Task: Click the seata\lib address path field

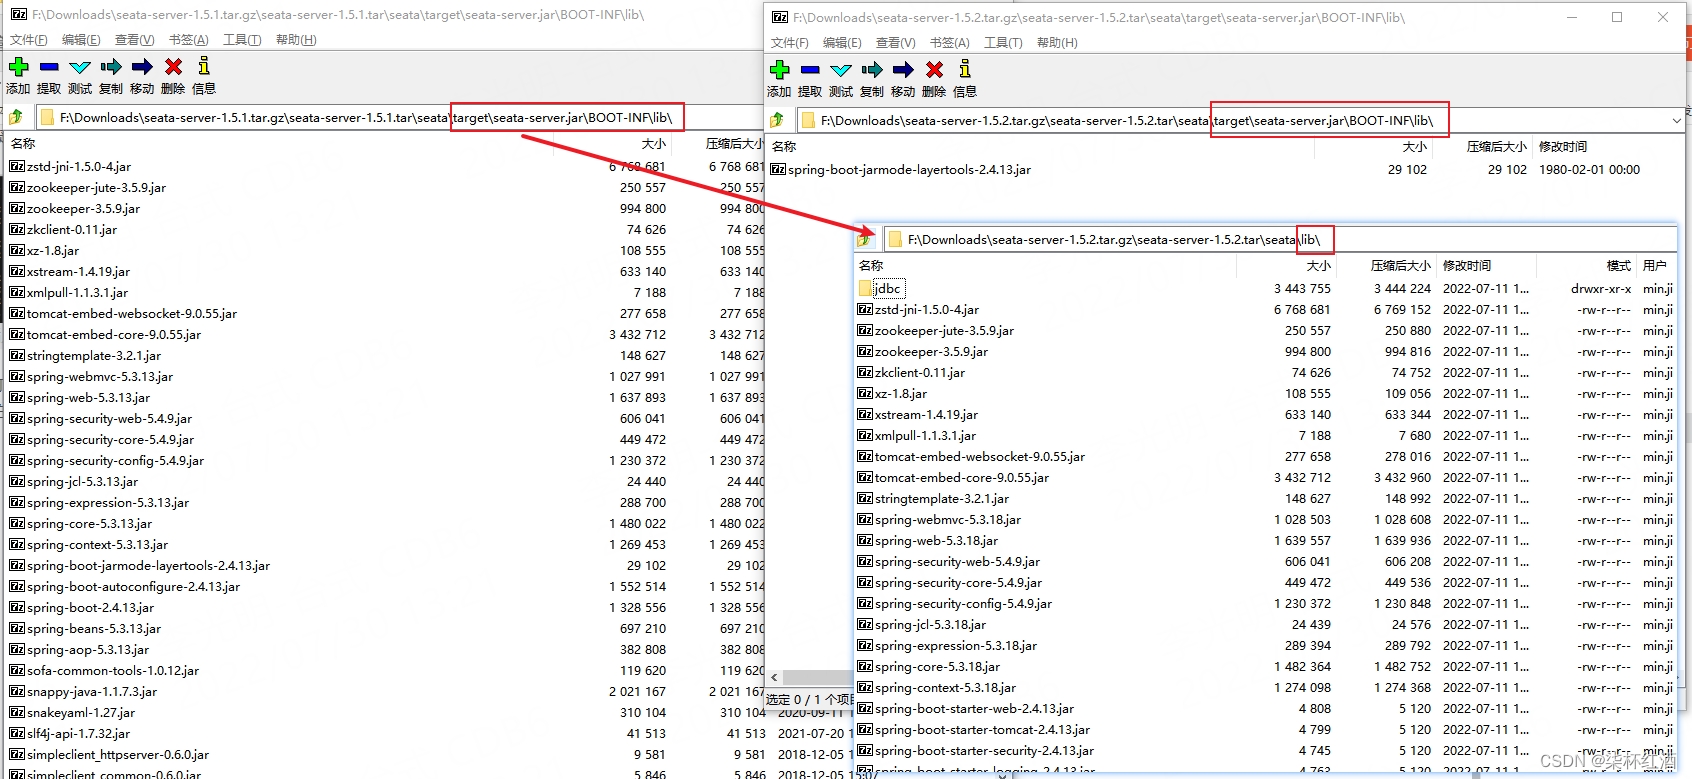Action: tap(1280, 240)
